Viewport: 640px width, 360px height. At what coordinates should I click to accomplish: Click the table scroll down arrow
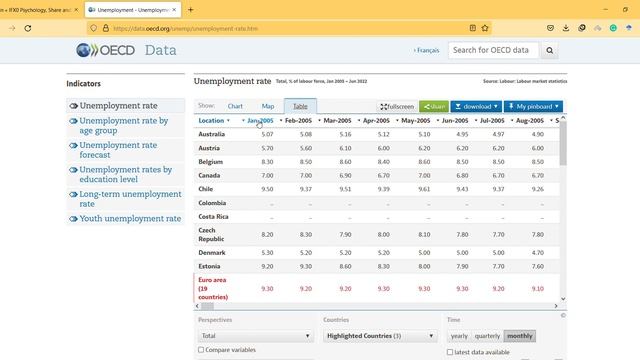pyautogui.click(x=563, y=299)
